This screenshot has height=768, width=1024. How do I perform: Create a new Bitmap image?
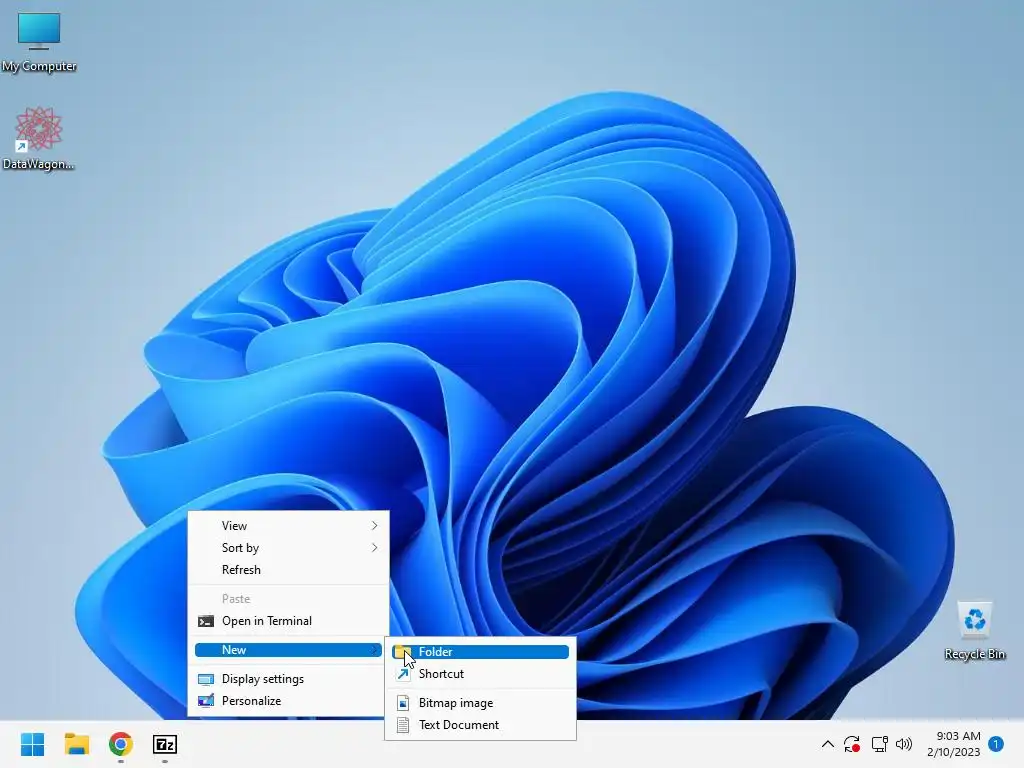pyautogui.click(x=481, y=703)
